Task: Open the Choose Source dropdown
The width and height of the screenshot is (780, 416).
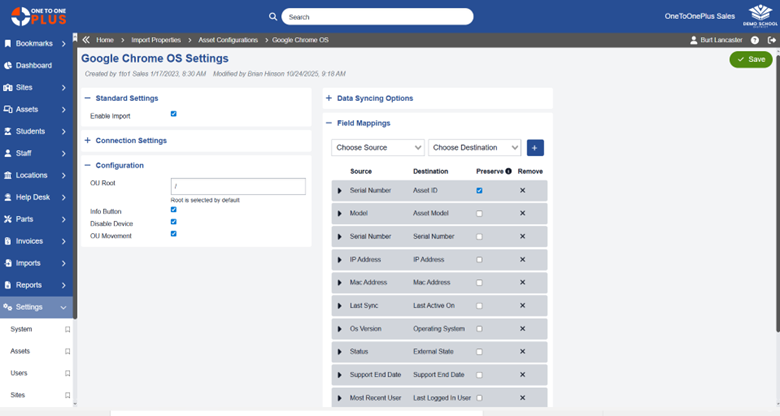Action: (378, 148)
